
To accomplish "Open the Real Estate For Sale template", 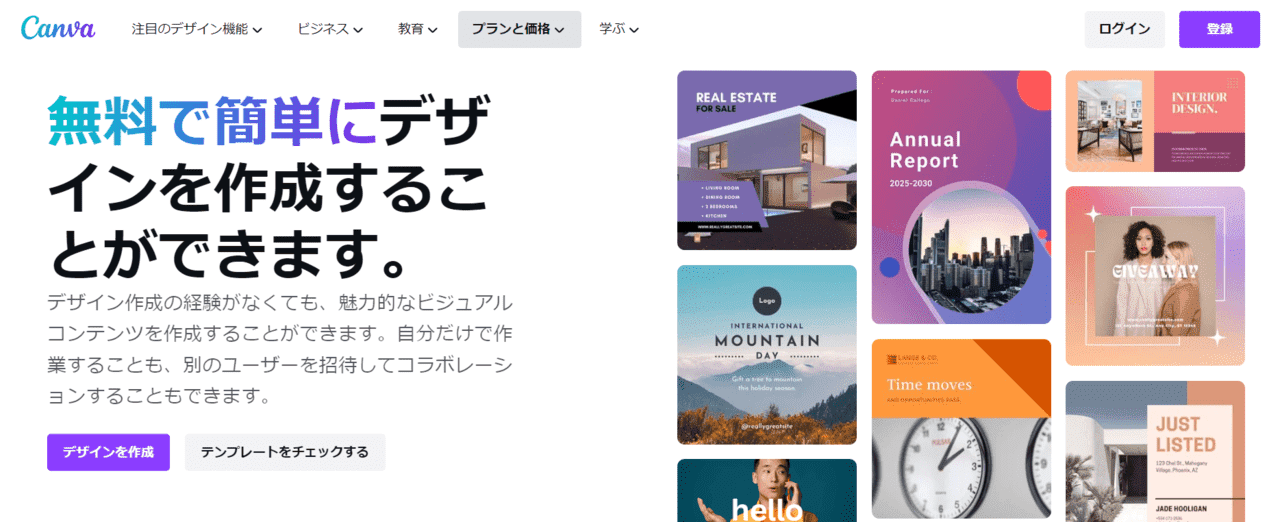I will point(767,160).
